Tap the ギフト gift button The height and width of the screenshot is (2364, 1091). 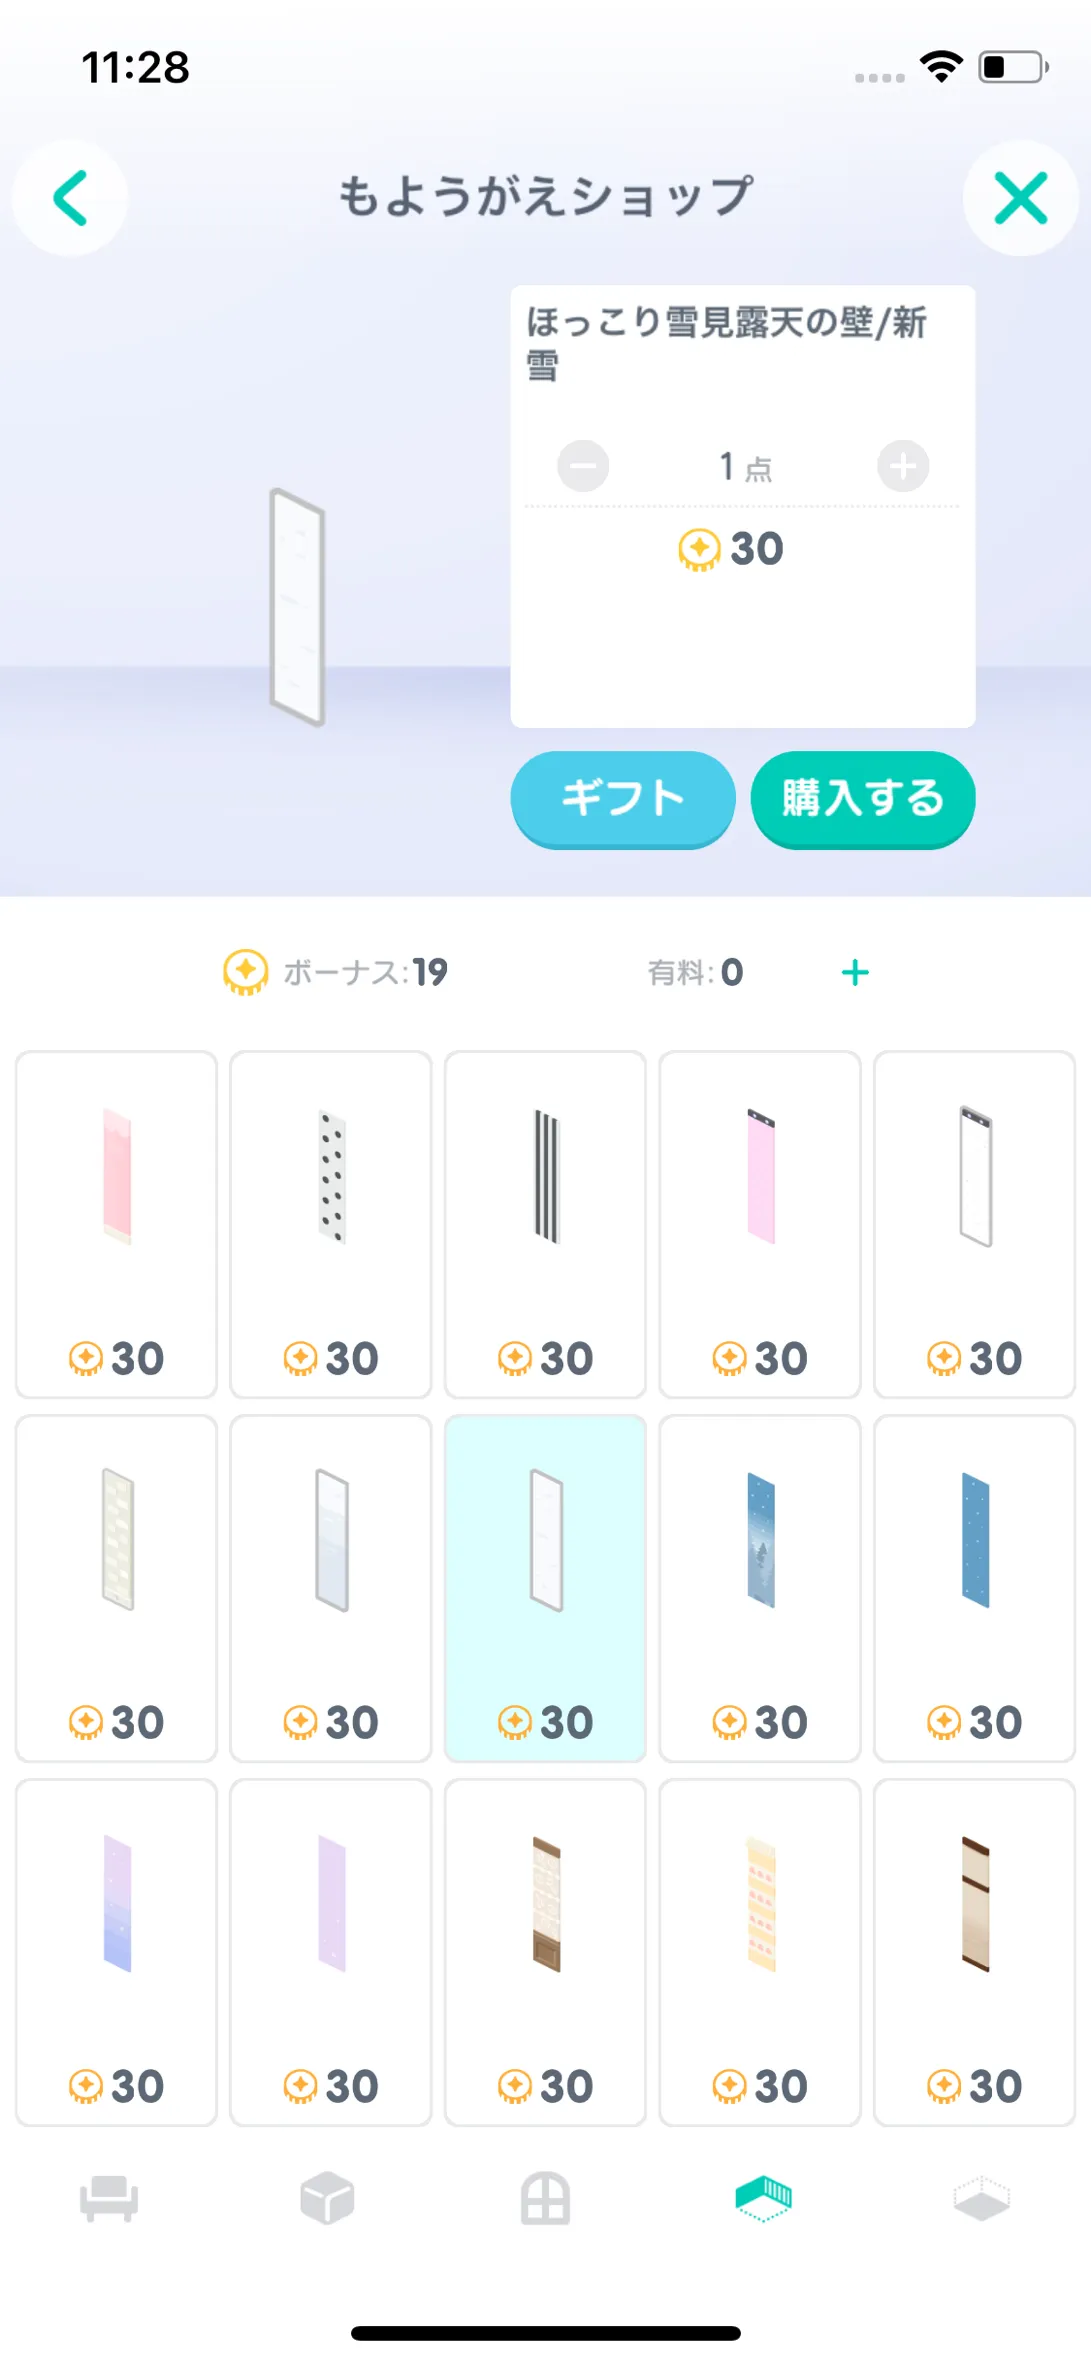point(623,799)
